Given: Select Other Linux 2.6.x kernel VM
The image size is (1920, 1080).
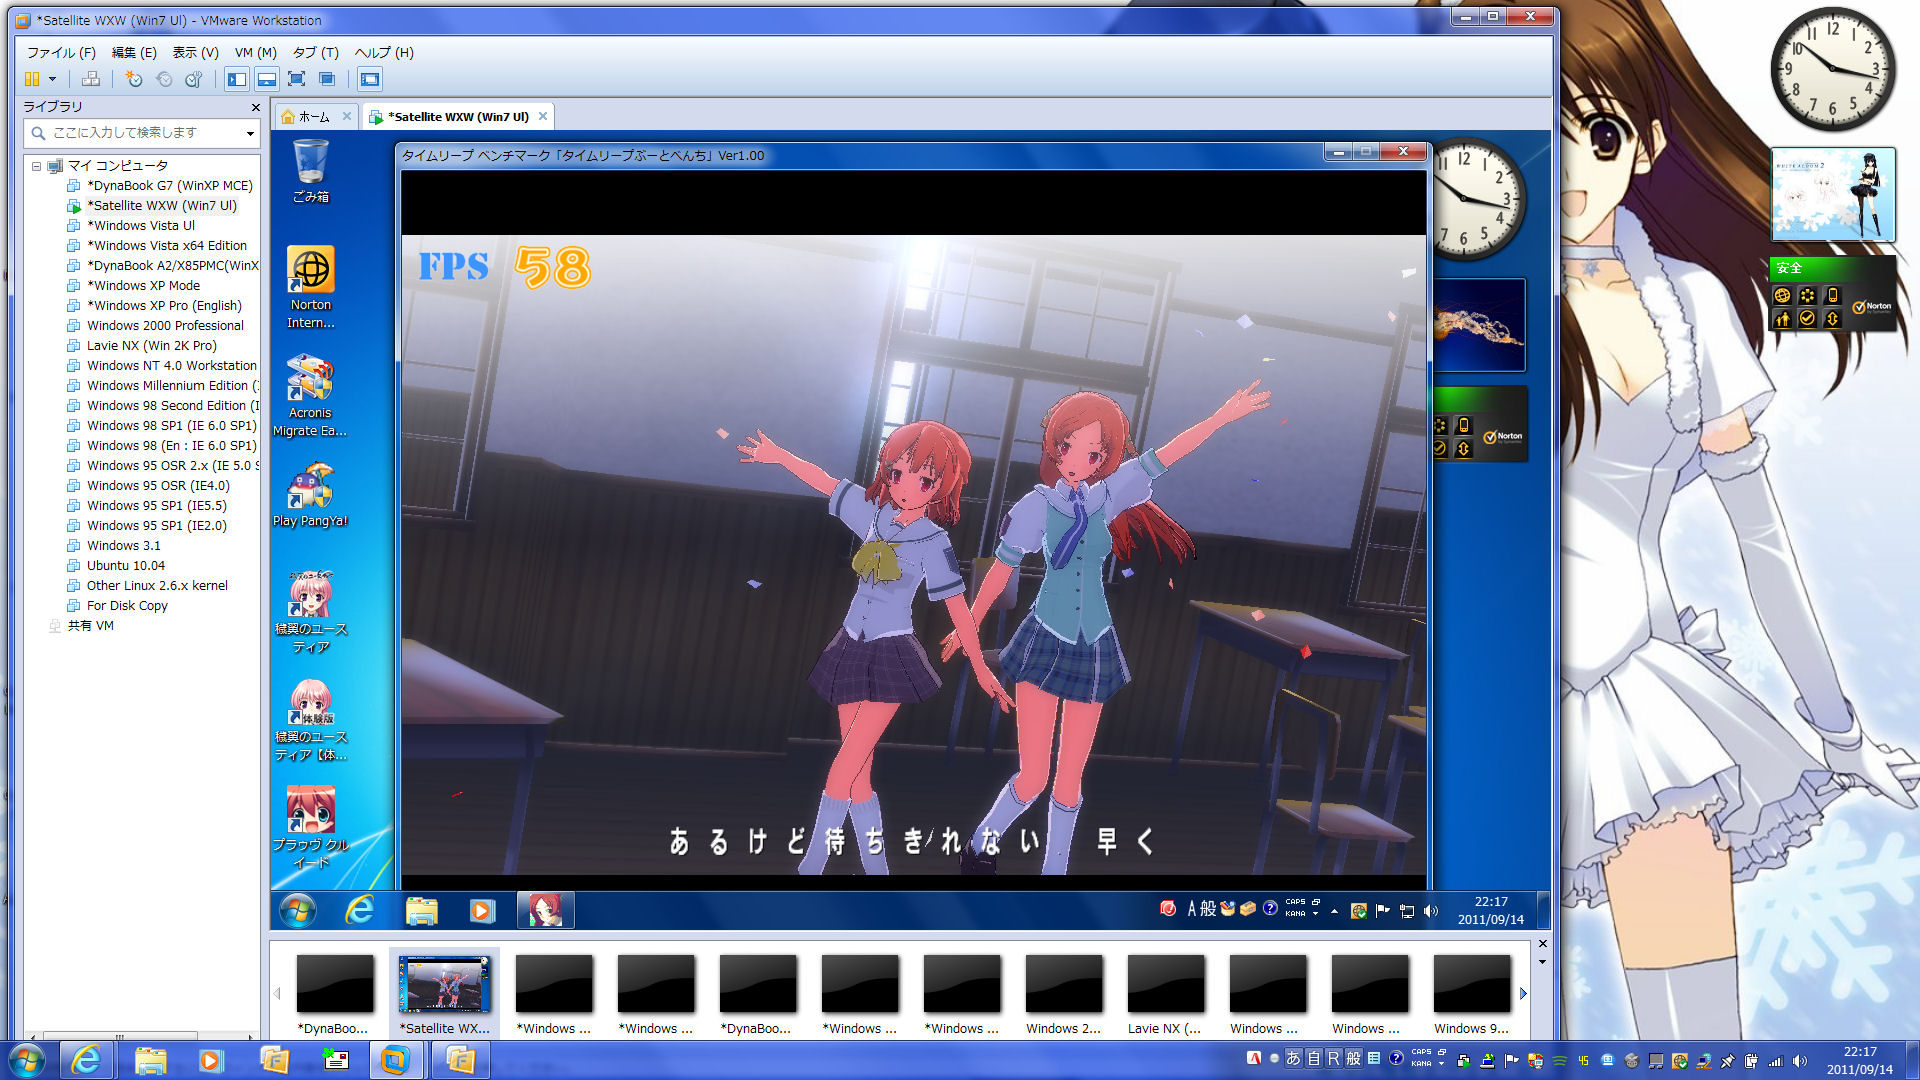Looking at the screenshot, I should (157, 585).
